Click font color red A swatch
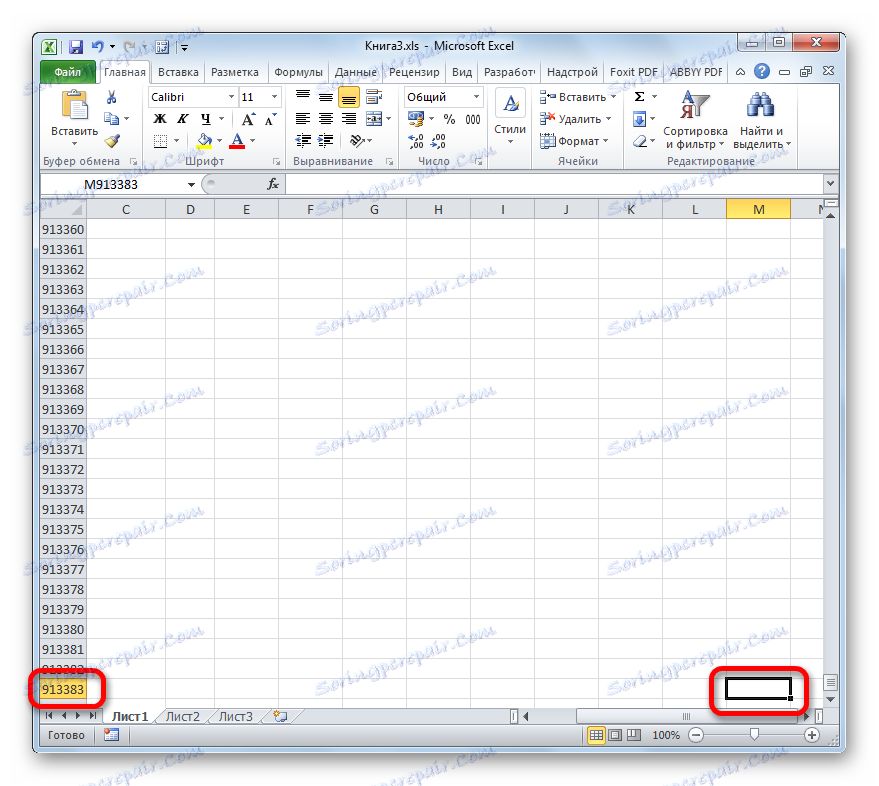879x786 pixels. [238, 141]
